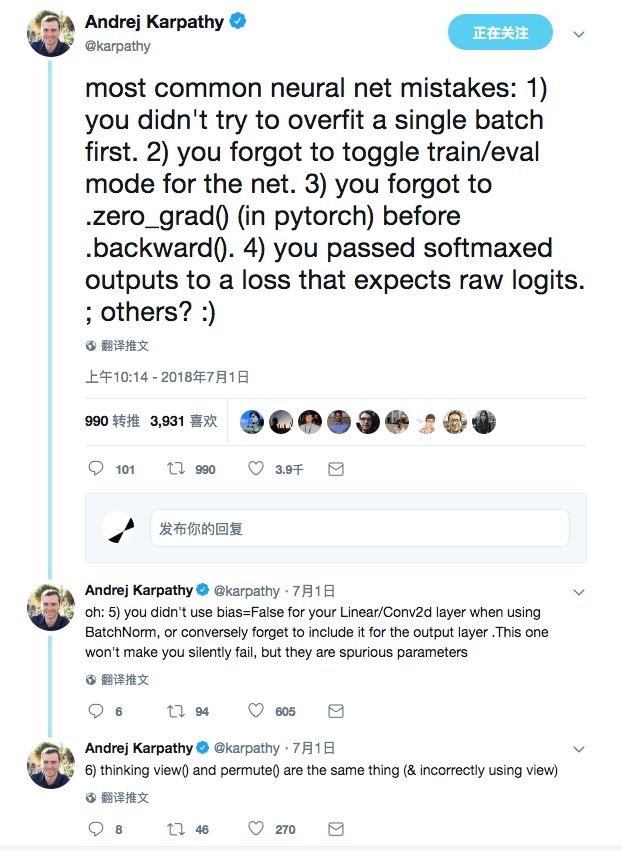
Task: Share view() permute() tweet via envelope icon
Action: coord(336,828)
